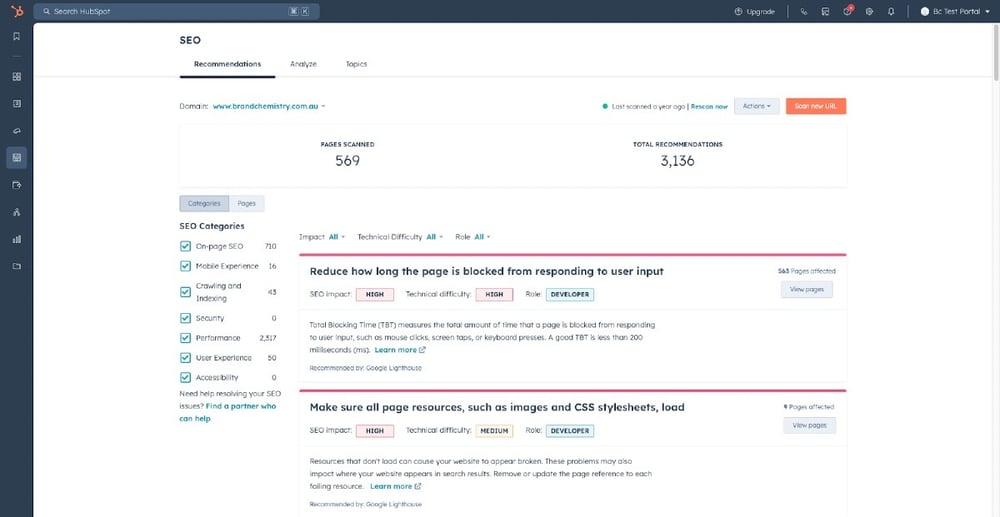Uncheck the On-page SEO category

186,246
